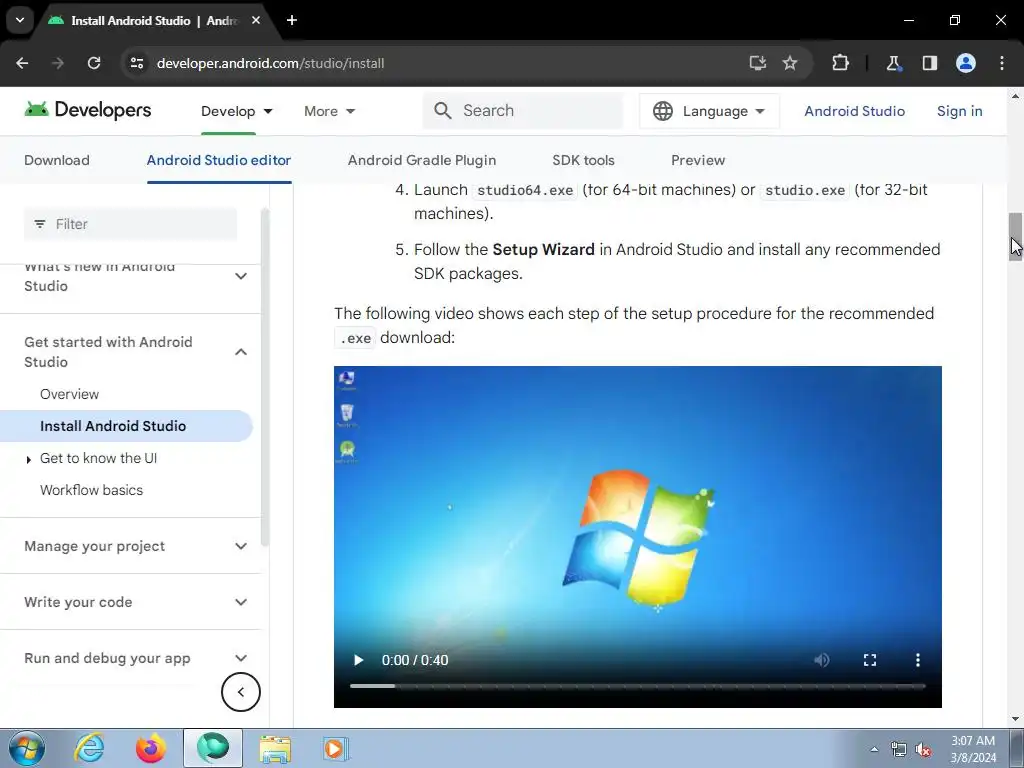The width and height of the screenshot is (1024, 768).
Task: Open the Language dropdown
Action: [x=709, y=111]
